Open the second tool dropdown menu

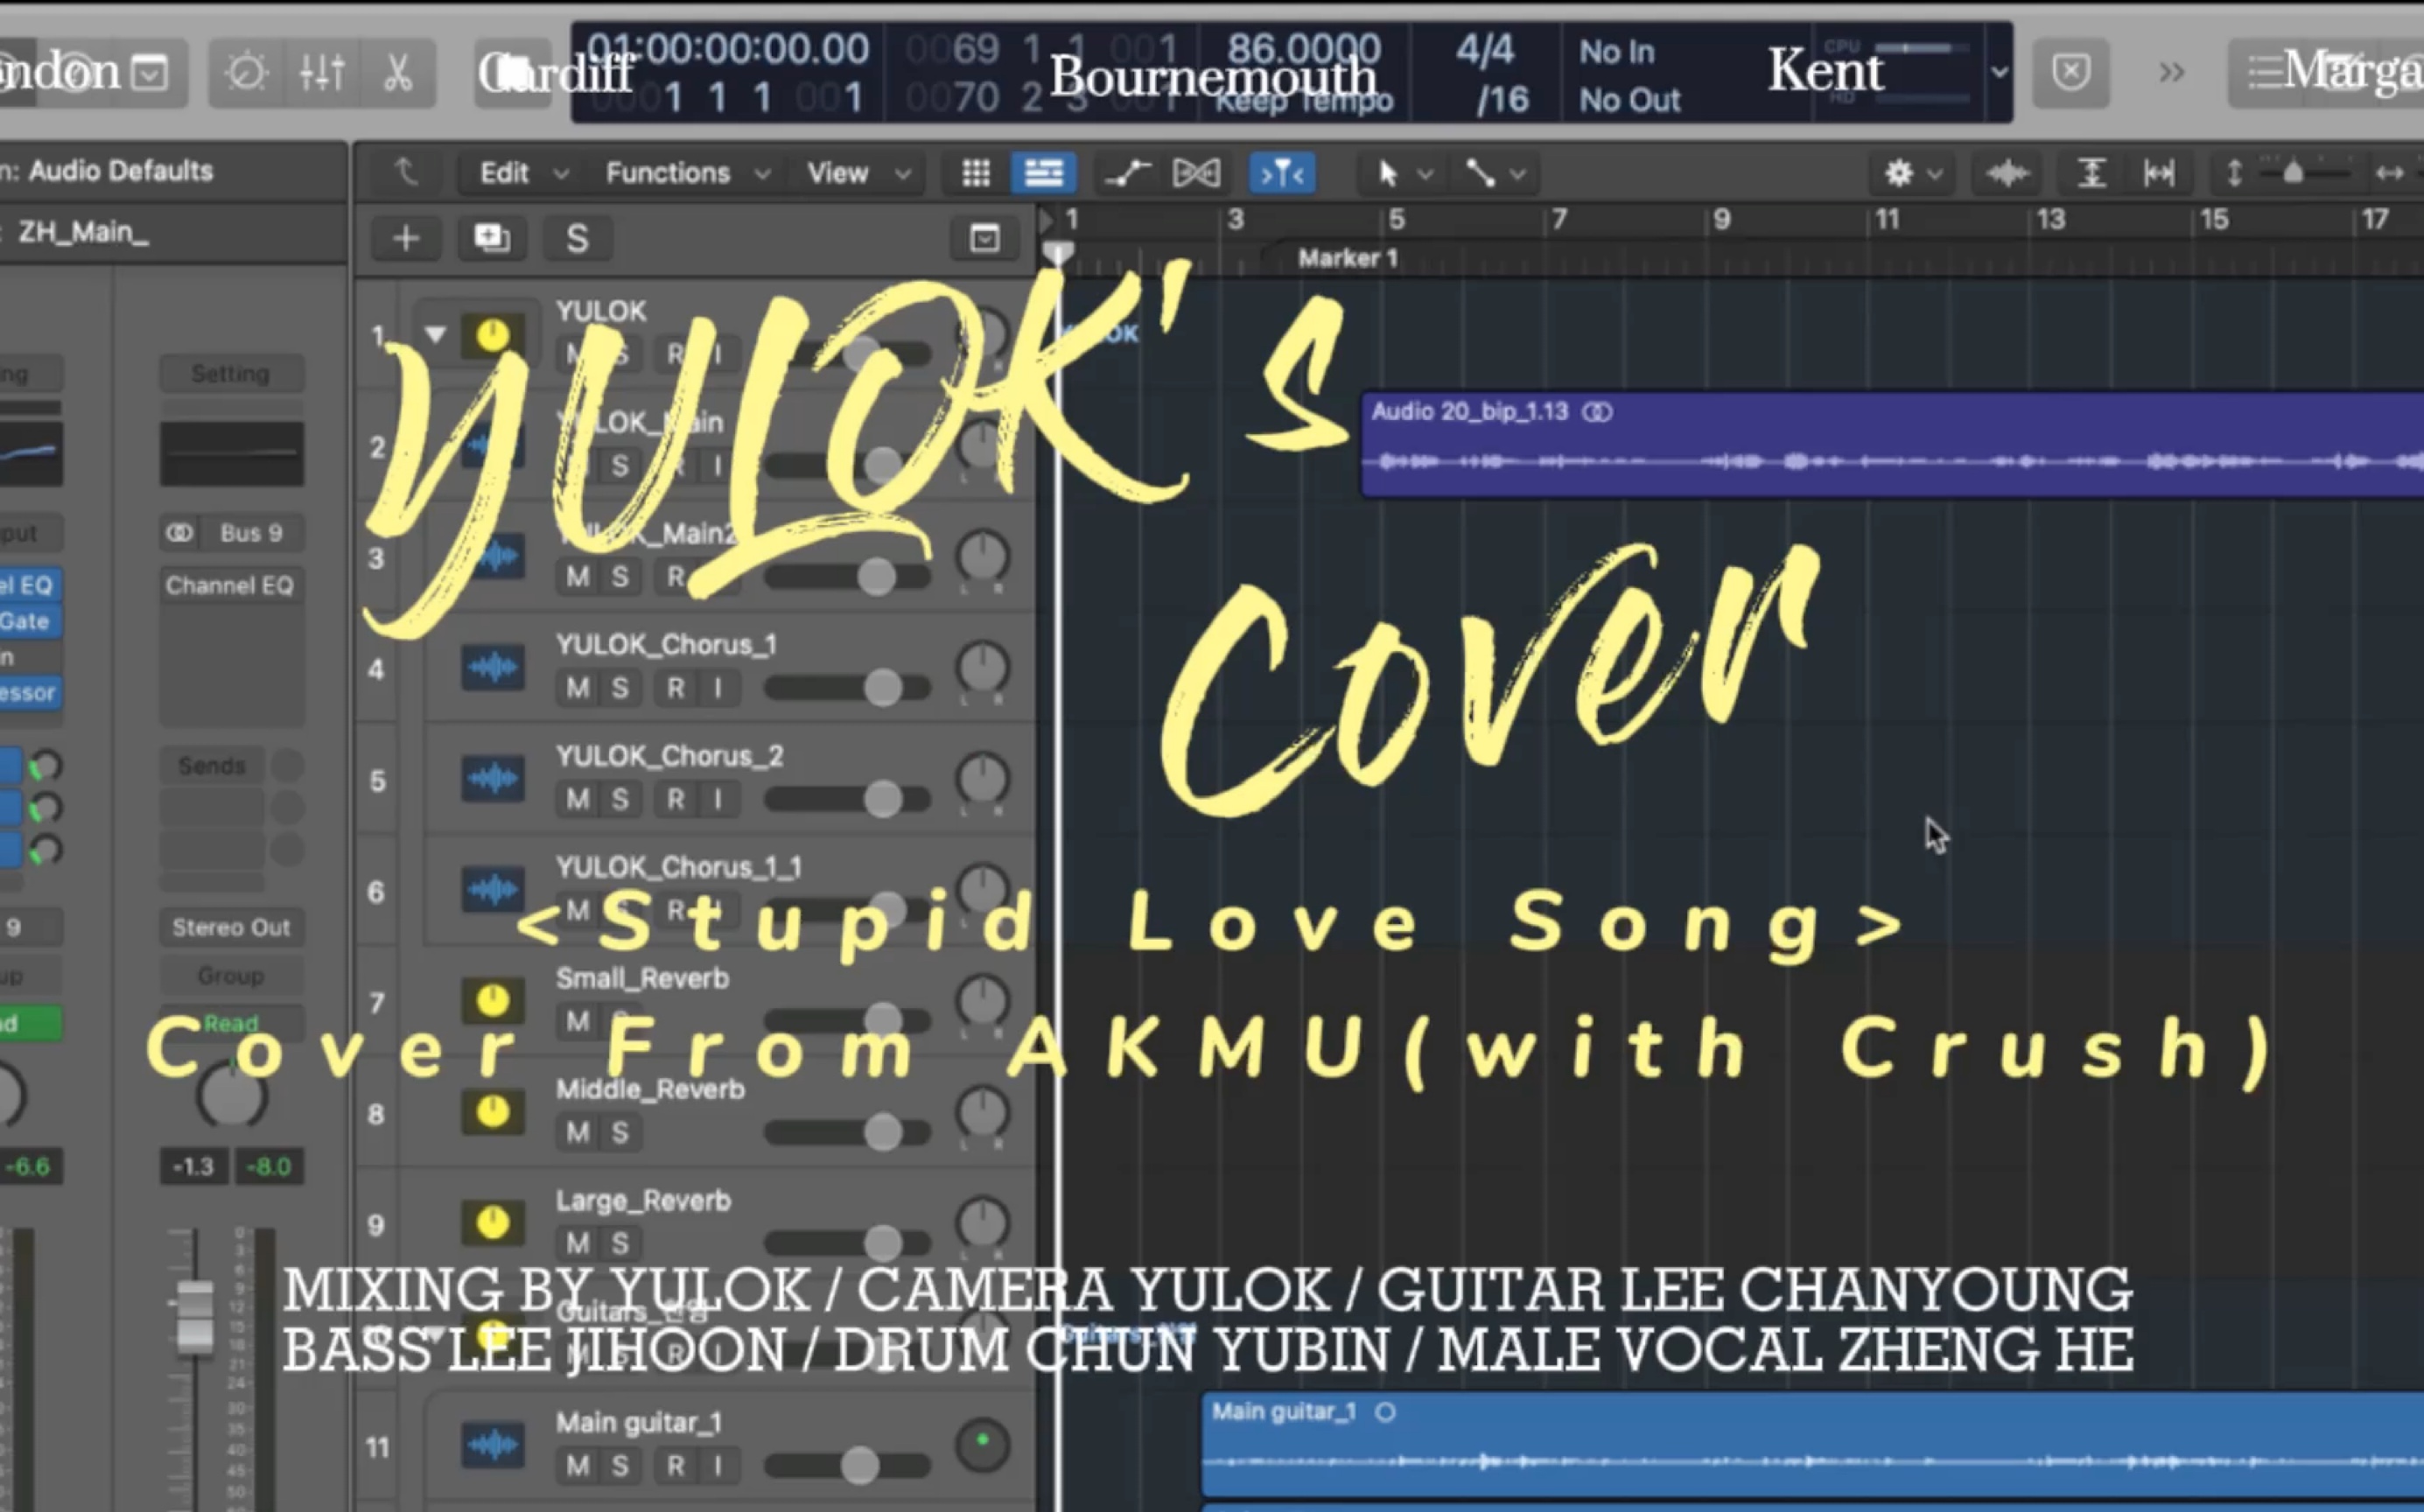pos(1495,174)
